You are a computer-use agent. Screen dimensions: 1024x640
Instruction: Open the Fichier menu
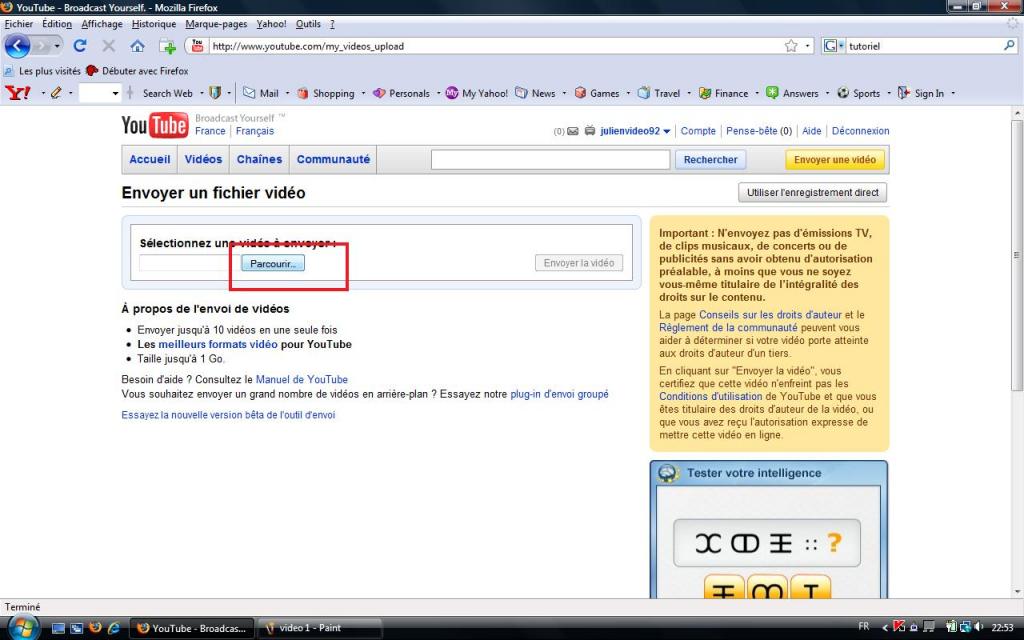[x=18, y=24]
